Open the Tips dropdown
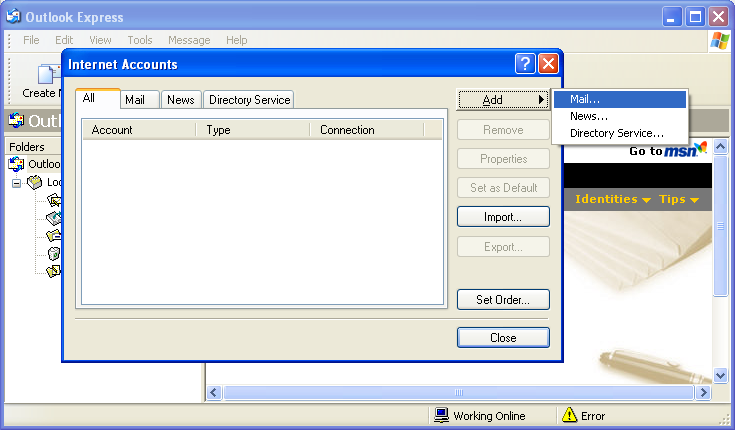 [679, 199]
